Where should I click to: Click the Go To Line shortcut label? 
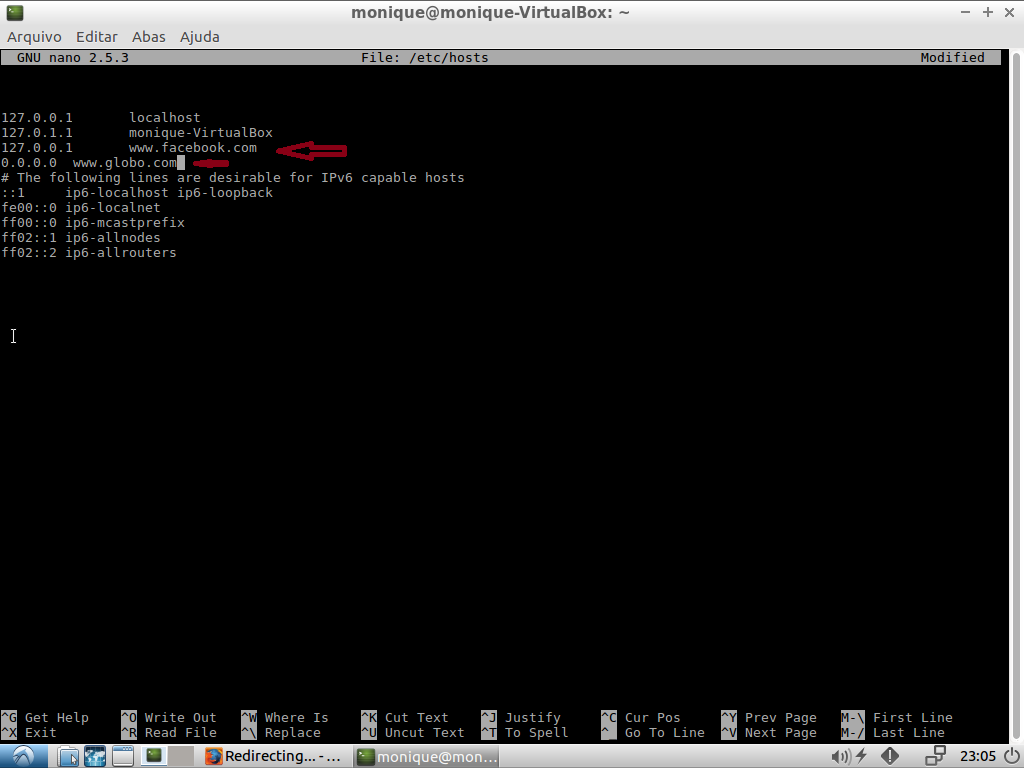[x=664, y=733]
